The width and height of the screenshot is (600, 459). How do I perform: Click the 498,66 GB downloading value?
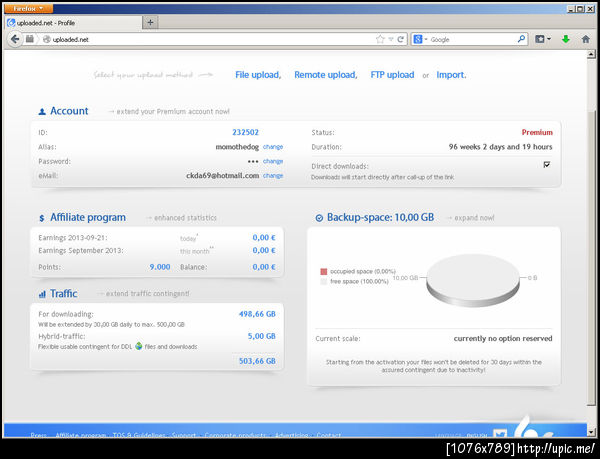257,314
